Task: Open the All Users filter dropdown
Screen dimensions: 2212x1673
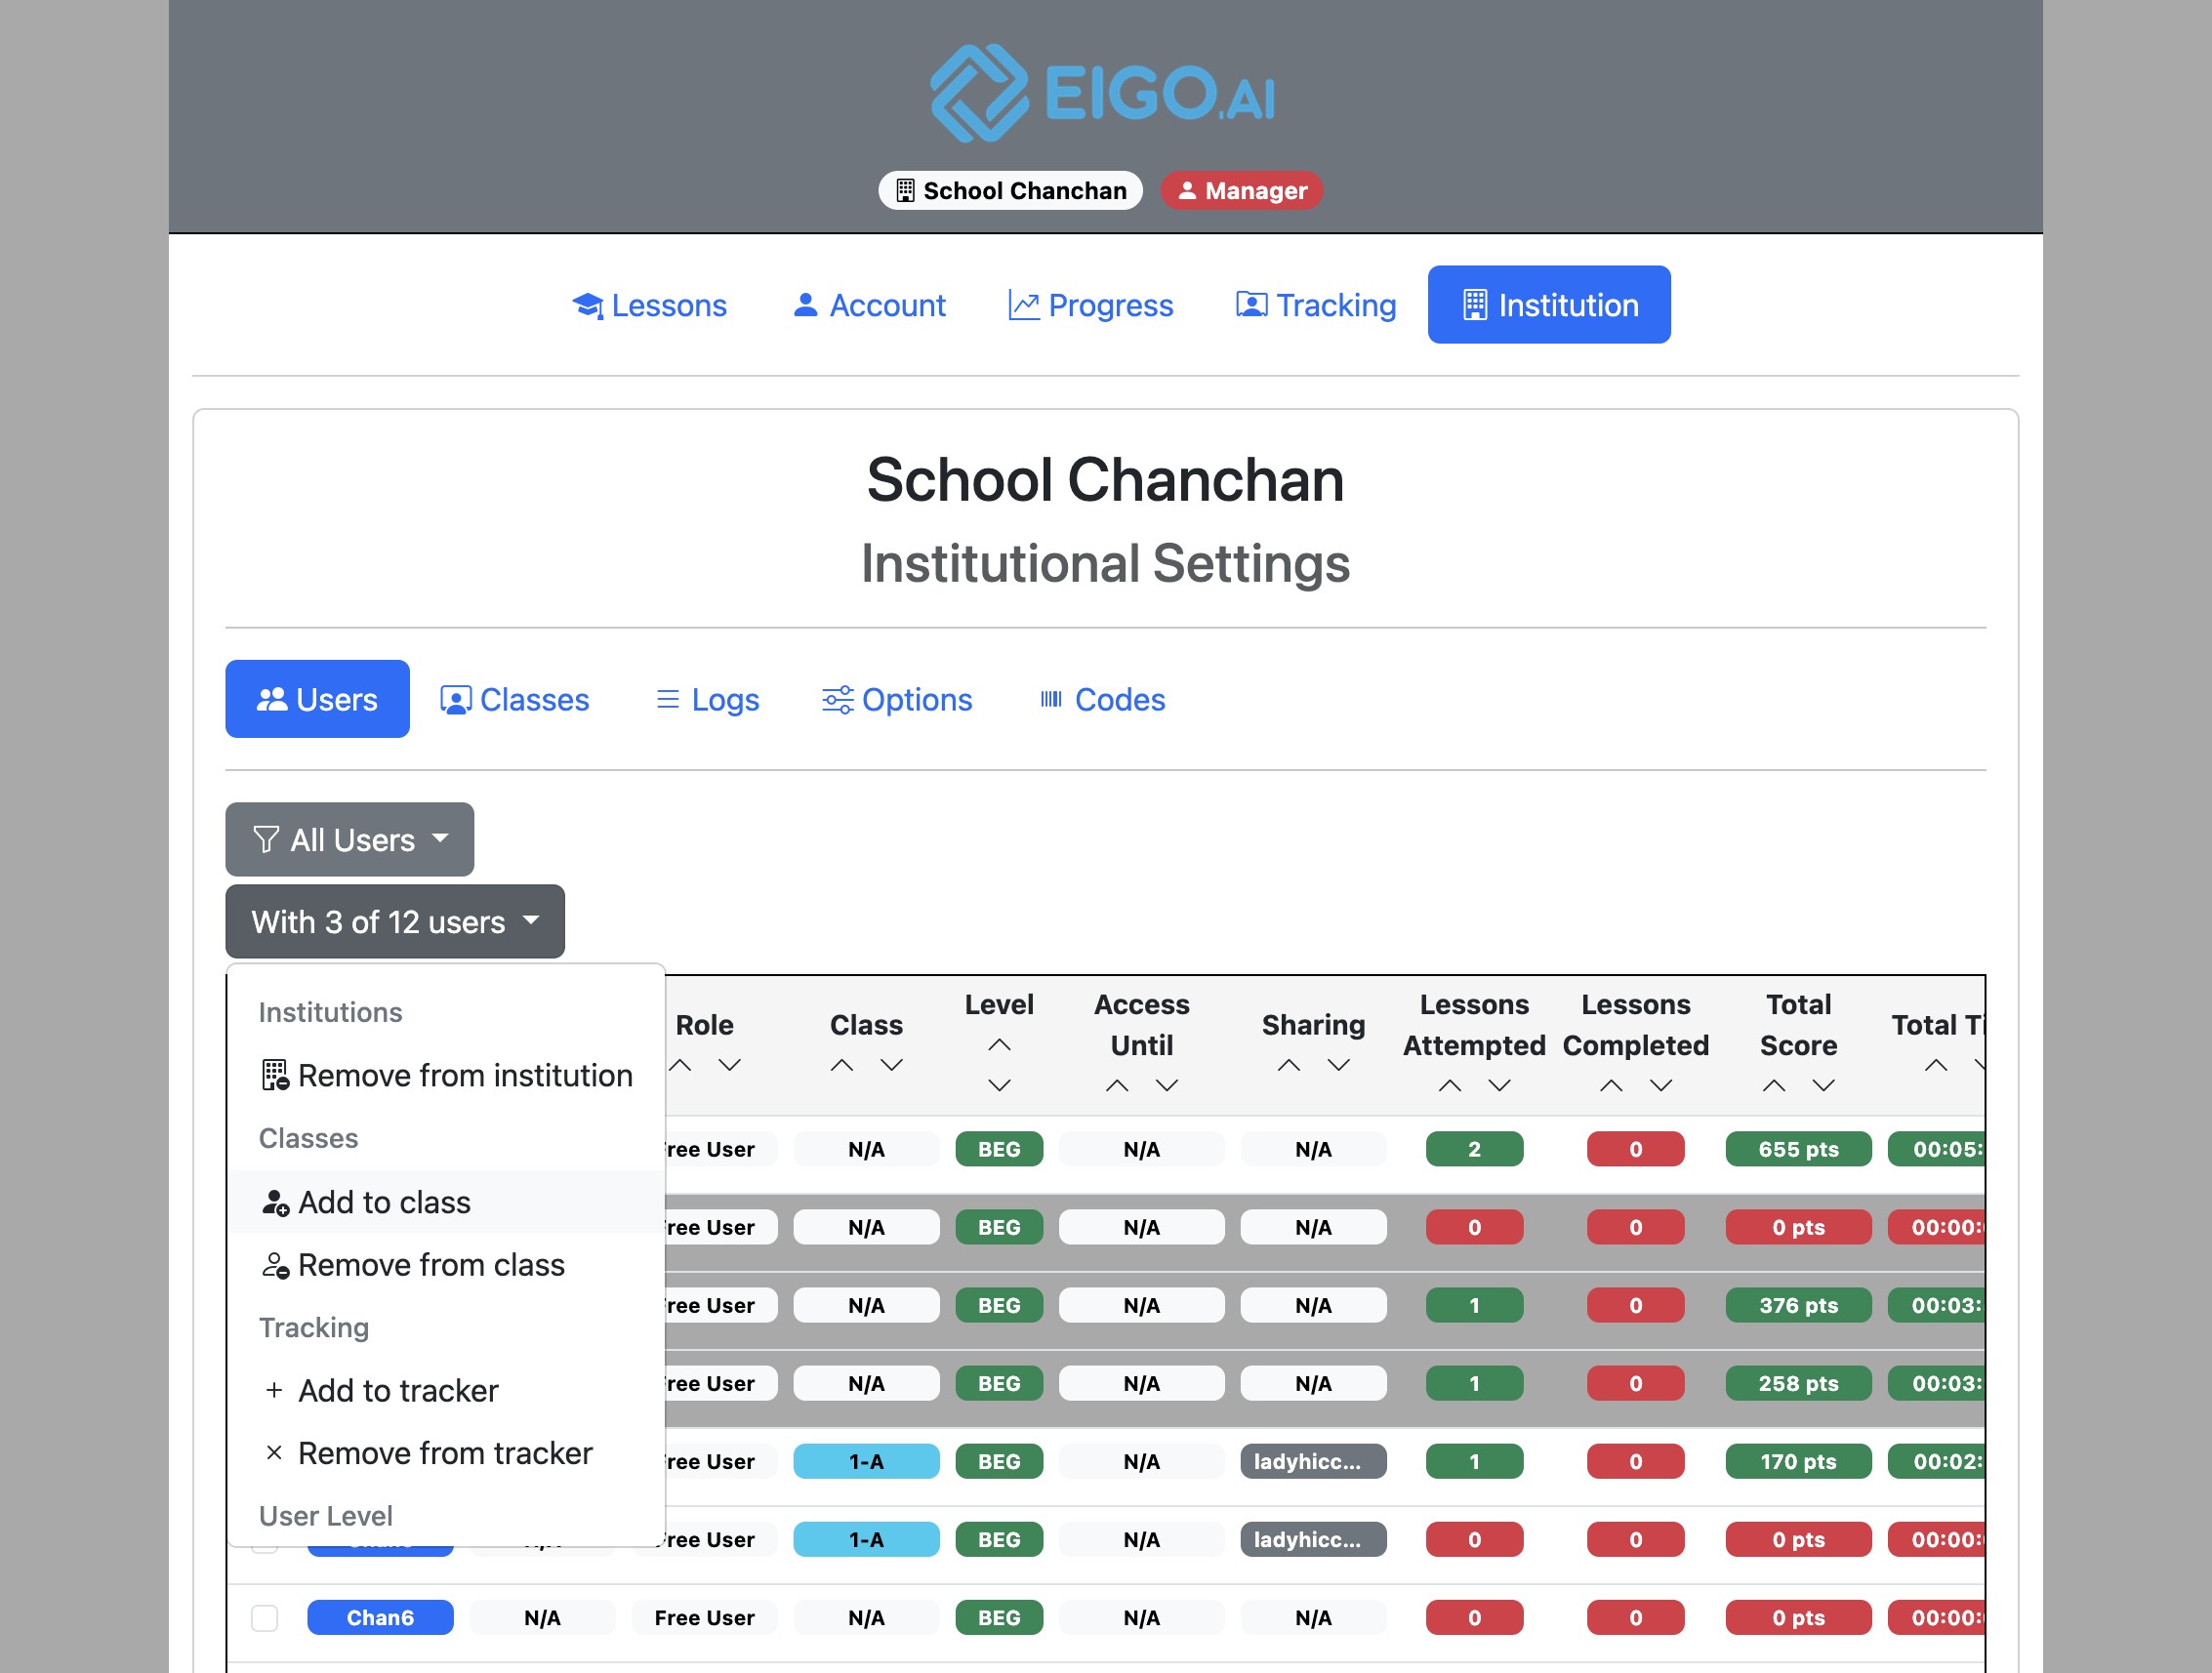Action: (x=349, y=839)
